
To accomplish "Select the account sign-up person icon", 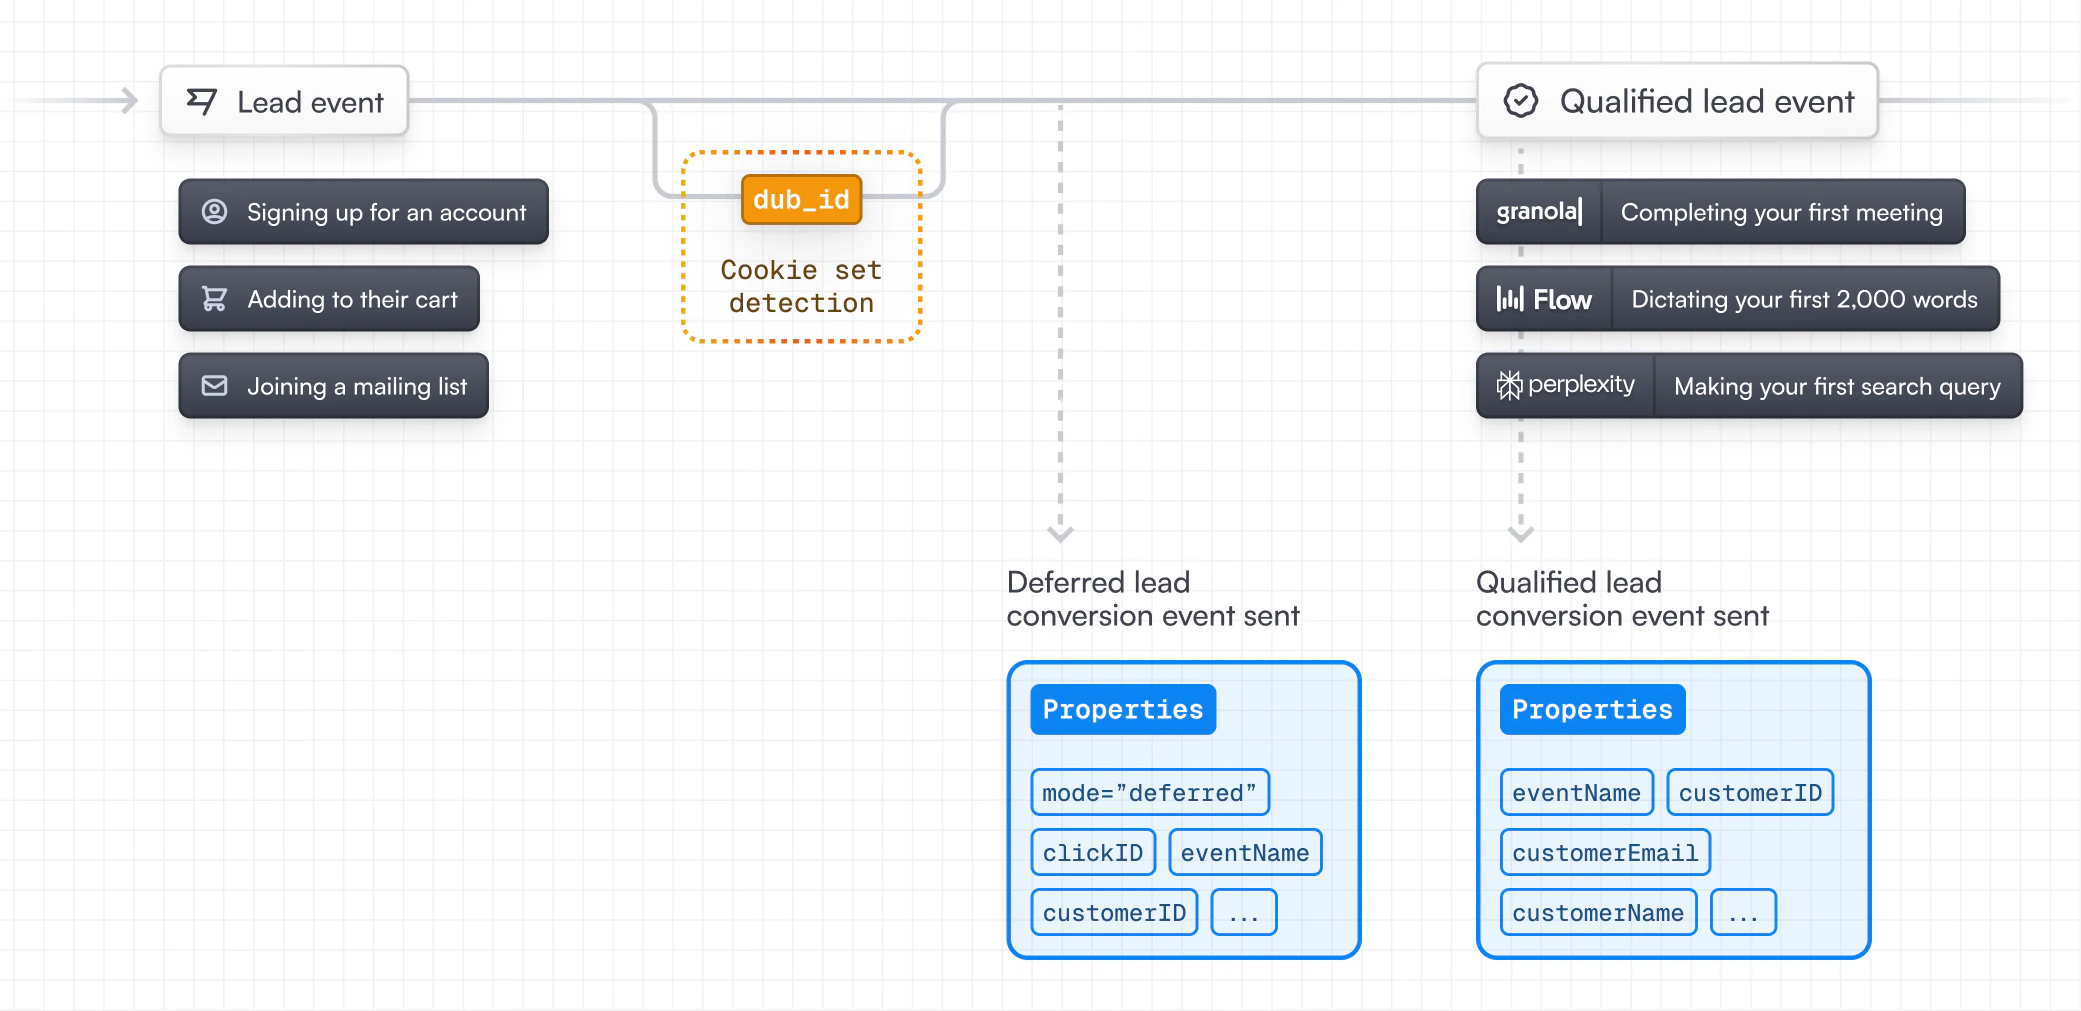I will [214, 212].
